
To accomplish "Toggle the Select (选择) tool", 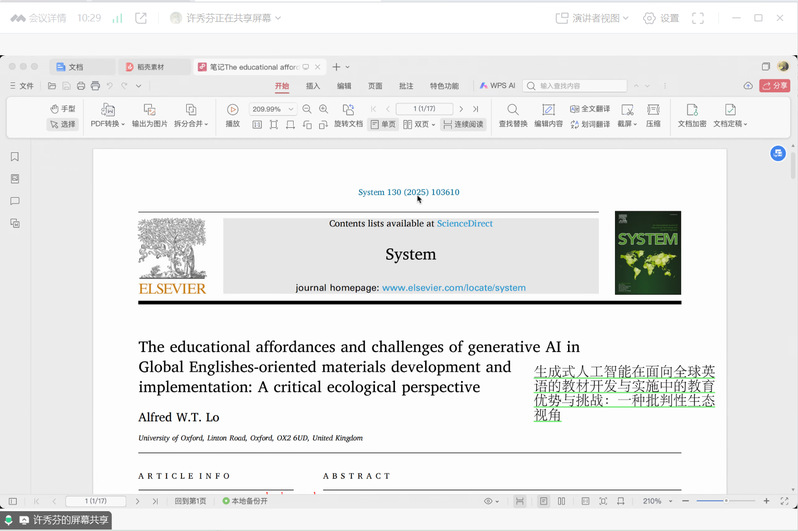I will pos(62,125).
